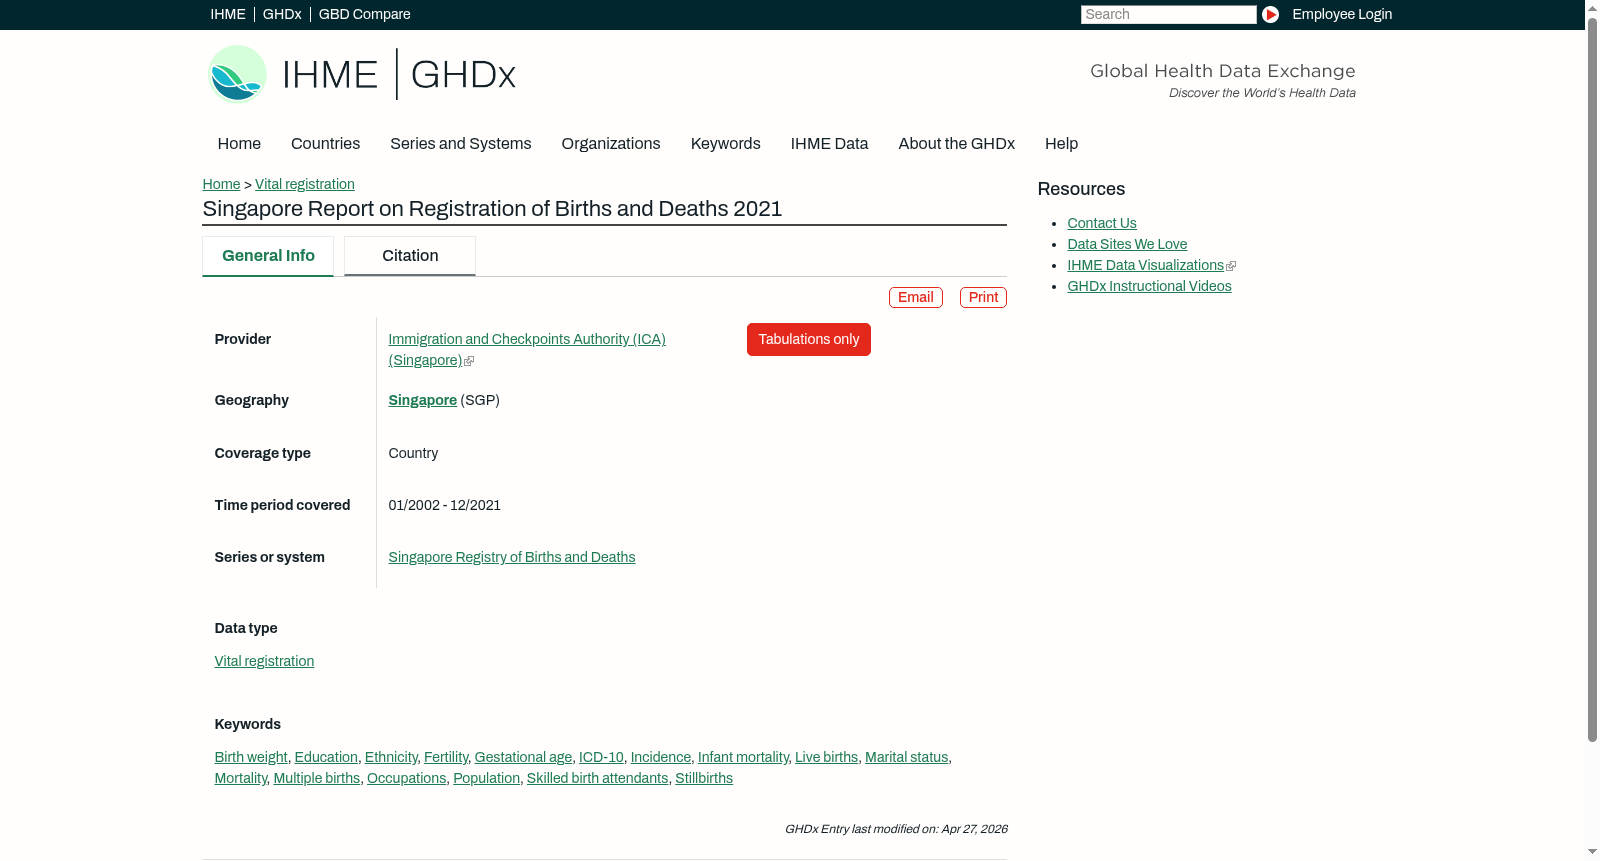The width and height of the screenshot is (1600, 861).
Task: Open Live births keyword
Action: tap(826, 757)
